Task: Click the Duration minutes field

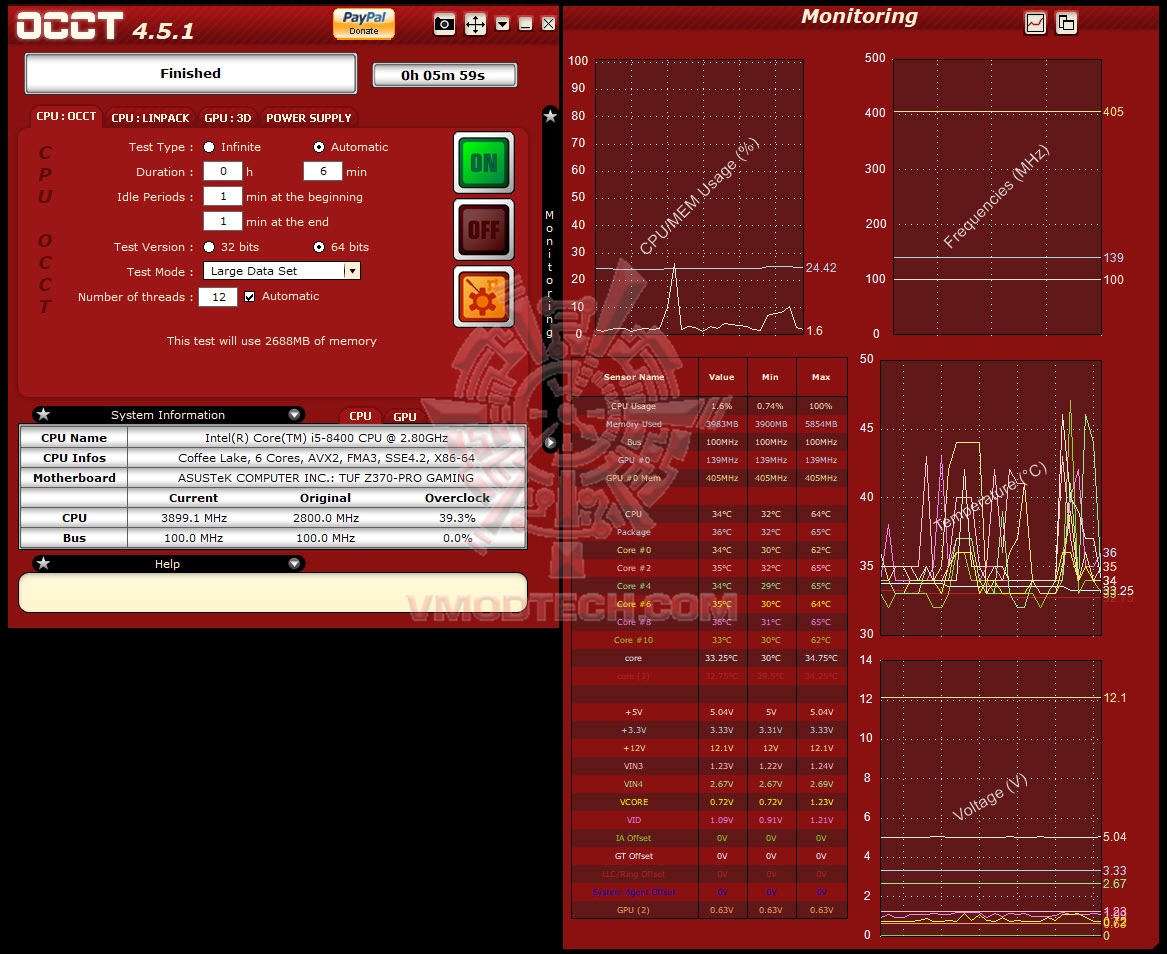Action: point(323,171)
